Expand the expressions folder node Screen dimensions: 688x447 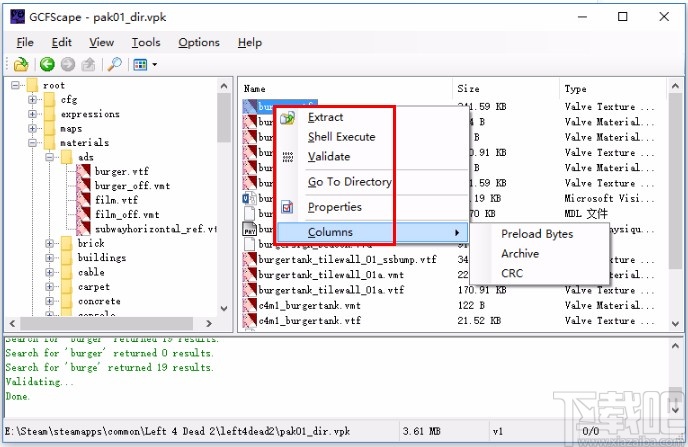(32, 114)
